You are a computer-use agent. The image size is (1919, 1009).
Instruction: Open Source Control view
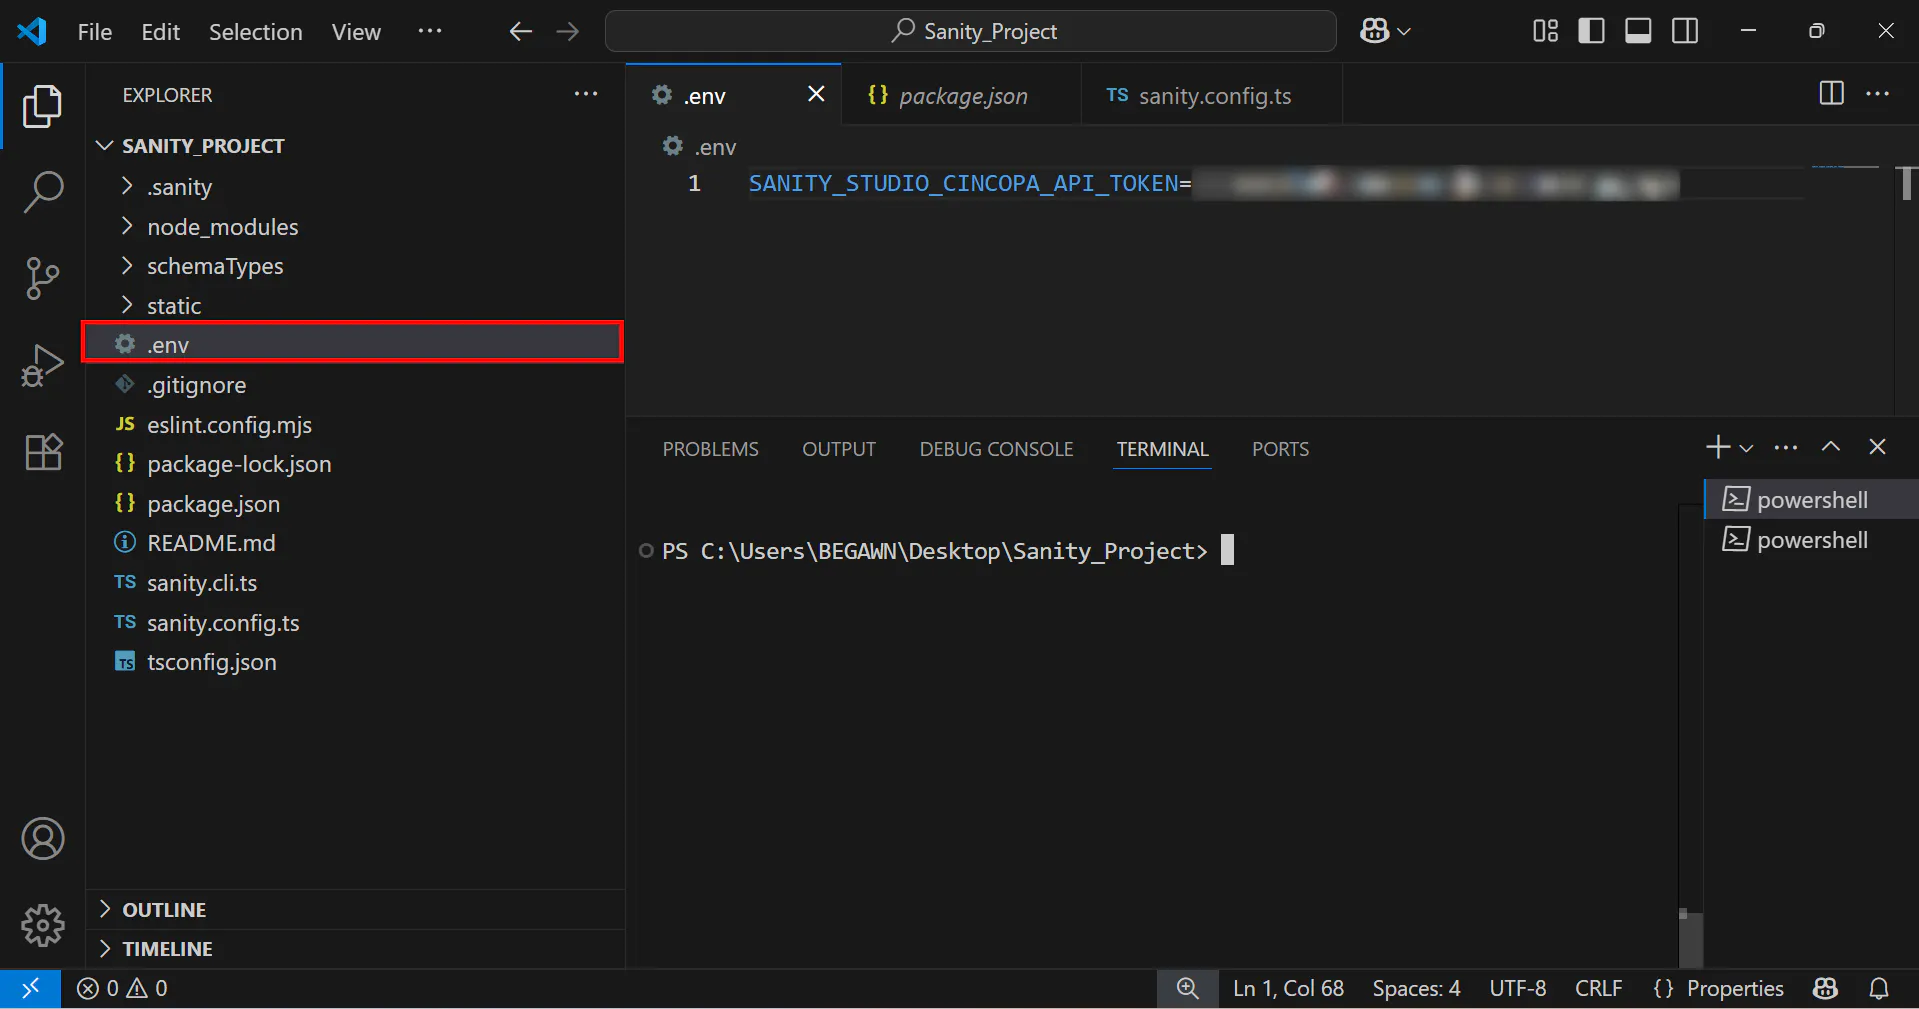point(42,278)
